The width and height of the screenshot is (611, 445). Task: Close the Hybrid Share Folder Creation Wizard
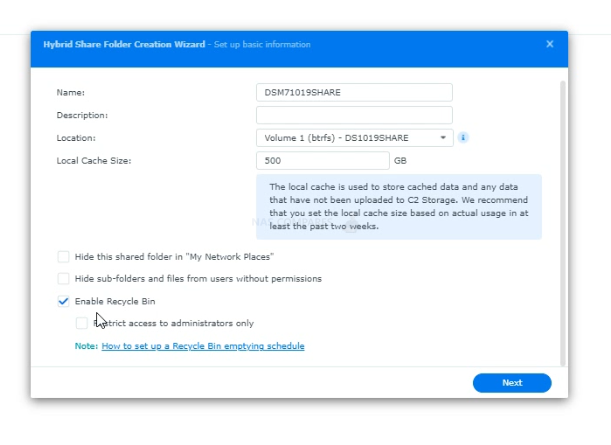coord(549,44)
